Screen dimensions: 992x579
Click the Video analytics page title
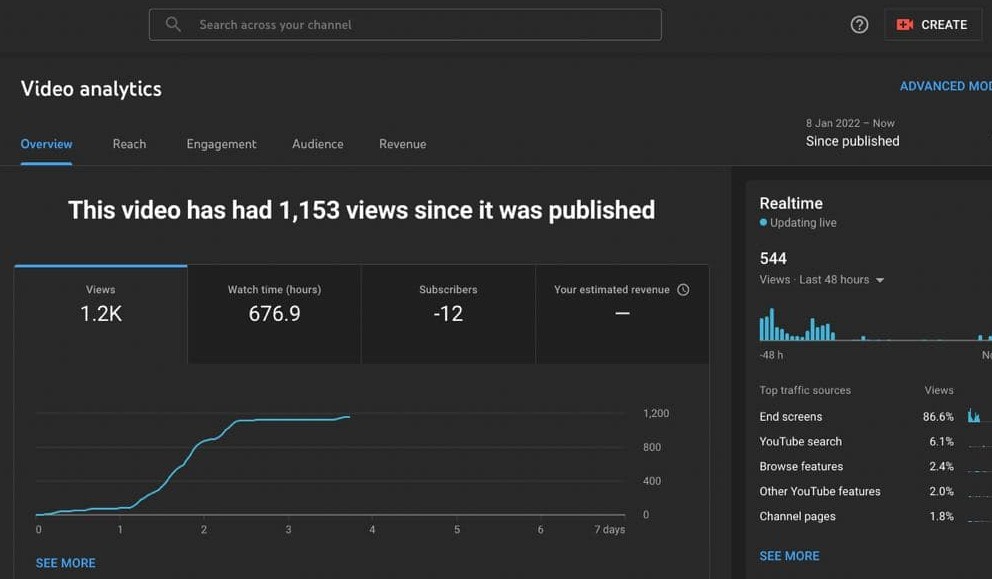point(91,89)
